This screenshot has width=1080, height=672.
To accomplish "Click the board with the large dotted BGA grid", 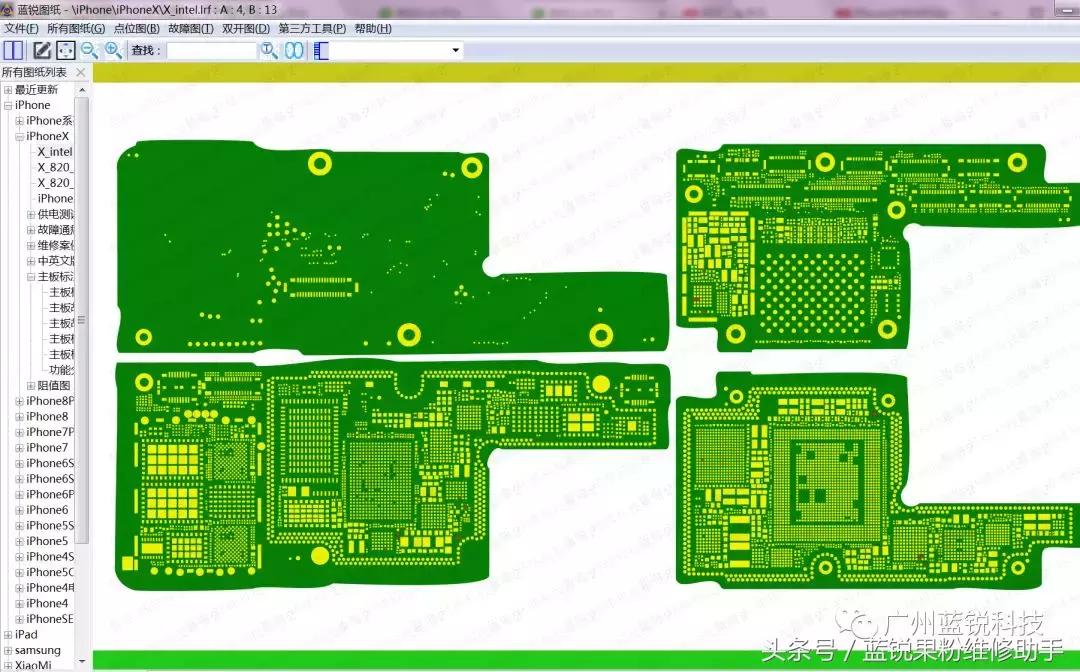I will (878, 246).
